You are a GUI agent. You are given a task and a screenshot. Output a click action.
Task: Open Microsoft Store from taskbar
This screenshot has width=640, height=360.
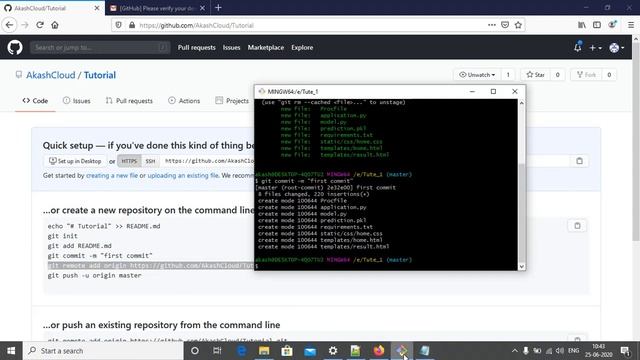pos(287,351)
